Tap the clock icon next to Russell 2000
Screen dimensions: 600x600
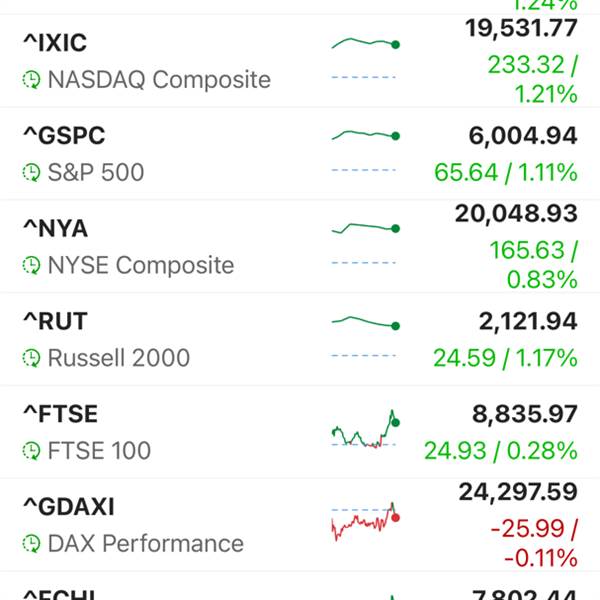(x=31, y=358)
